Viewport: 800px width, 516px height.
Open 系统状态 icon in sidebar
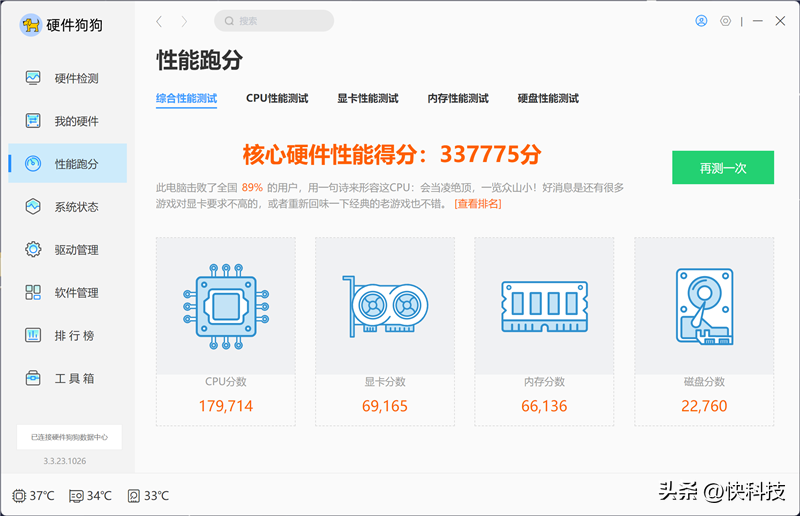[33, 206]
